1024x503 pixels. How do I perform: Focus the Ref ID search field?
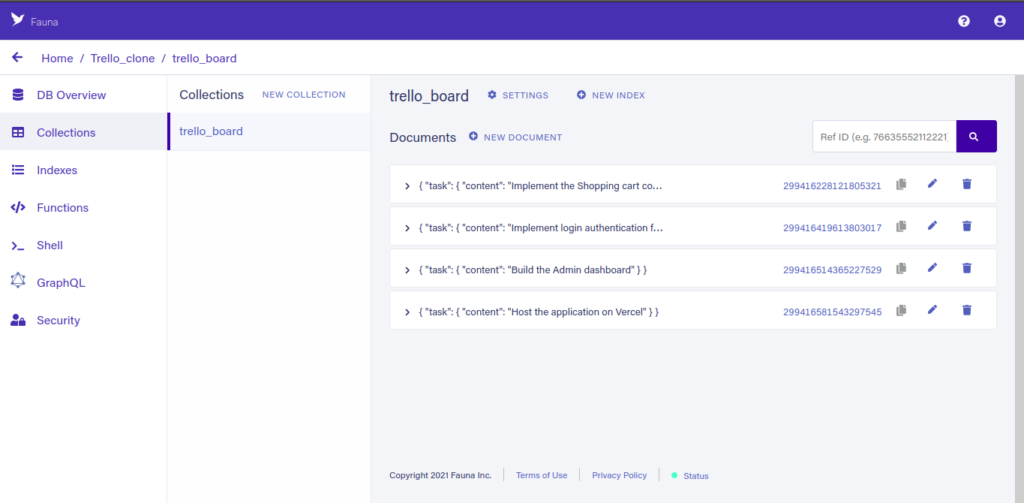(x=884, y=136)
